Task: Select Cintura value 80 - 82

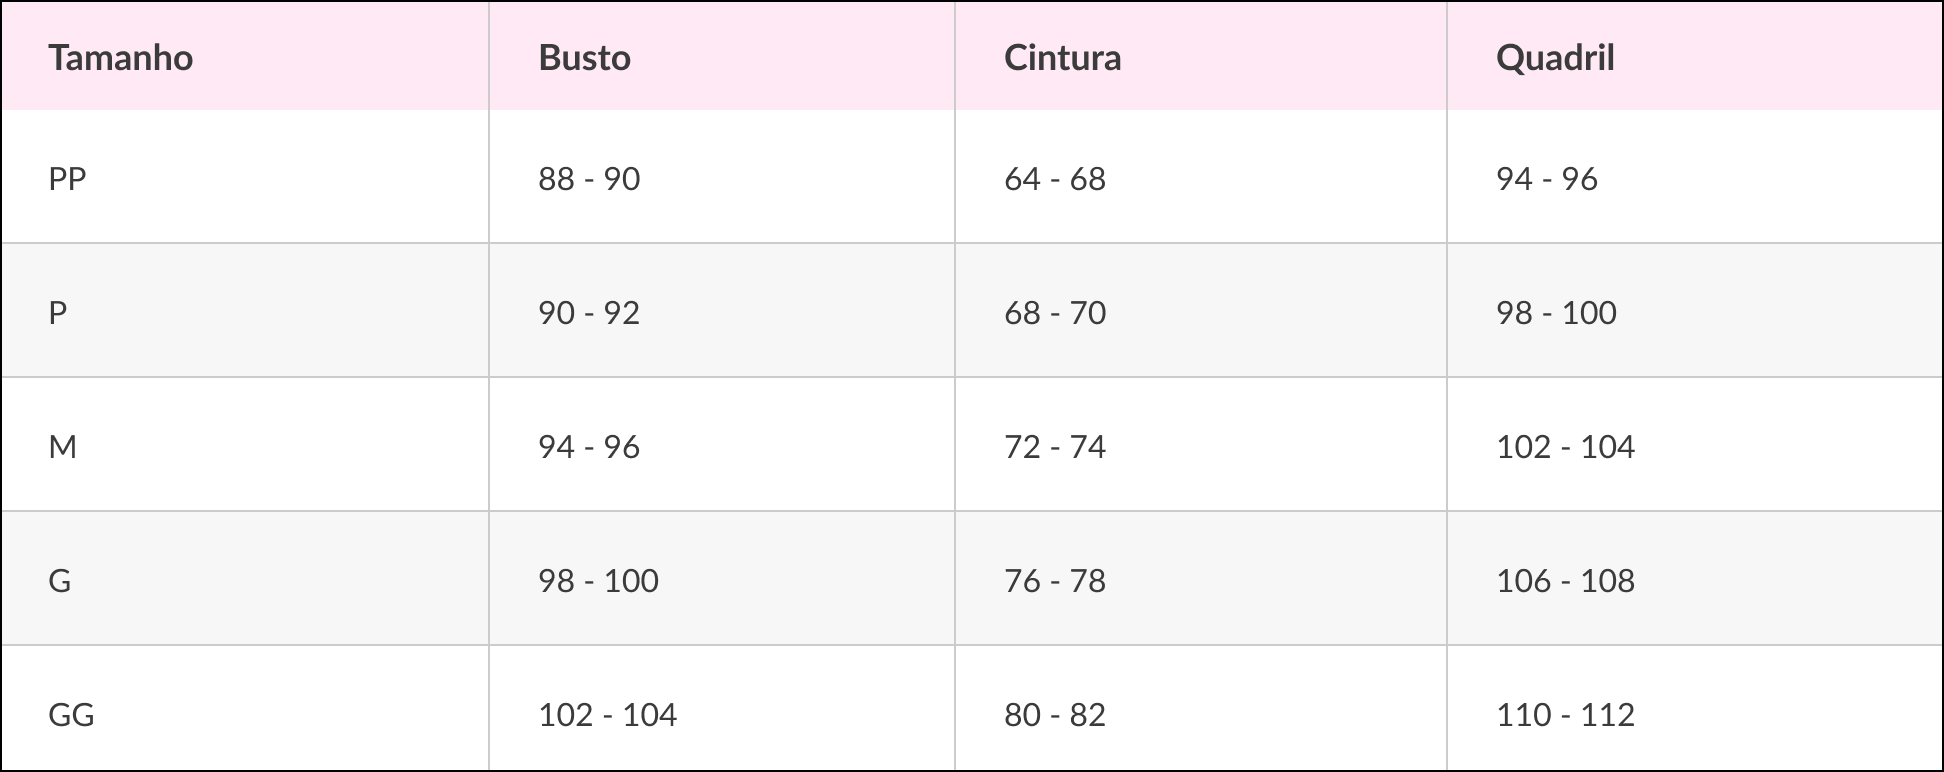Action: click(x=1055, y=715)
